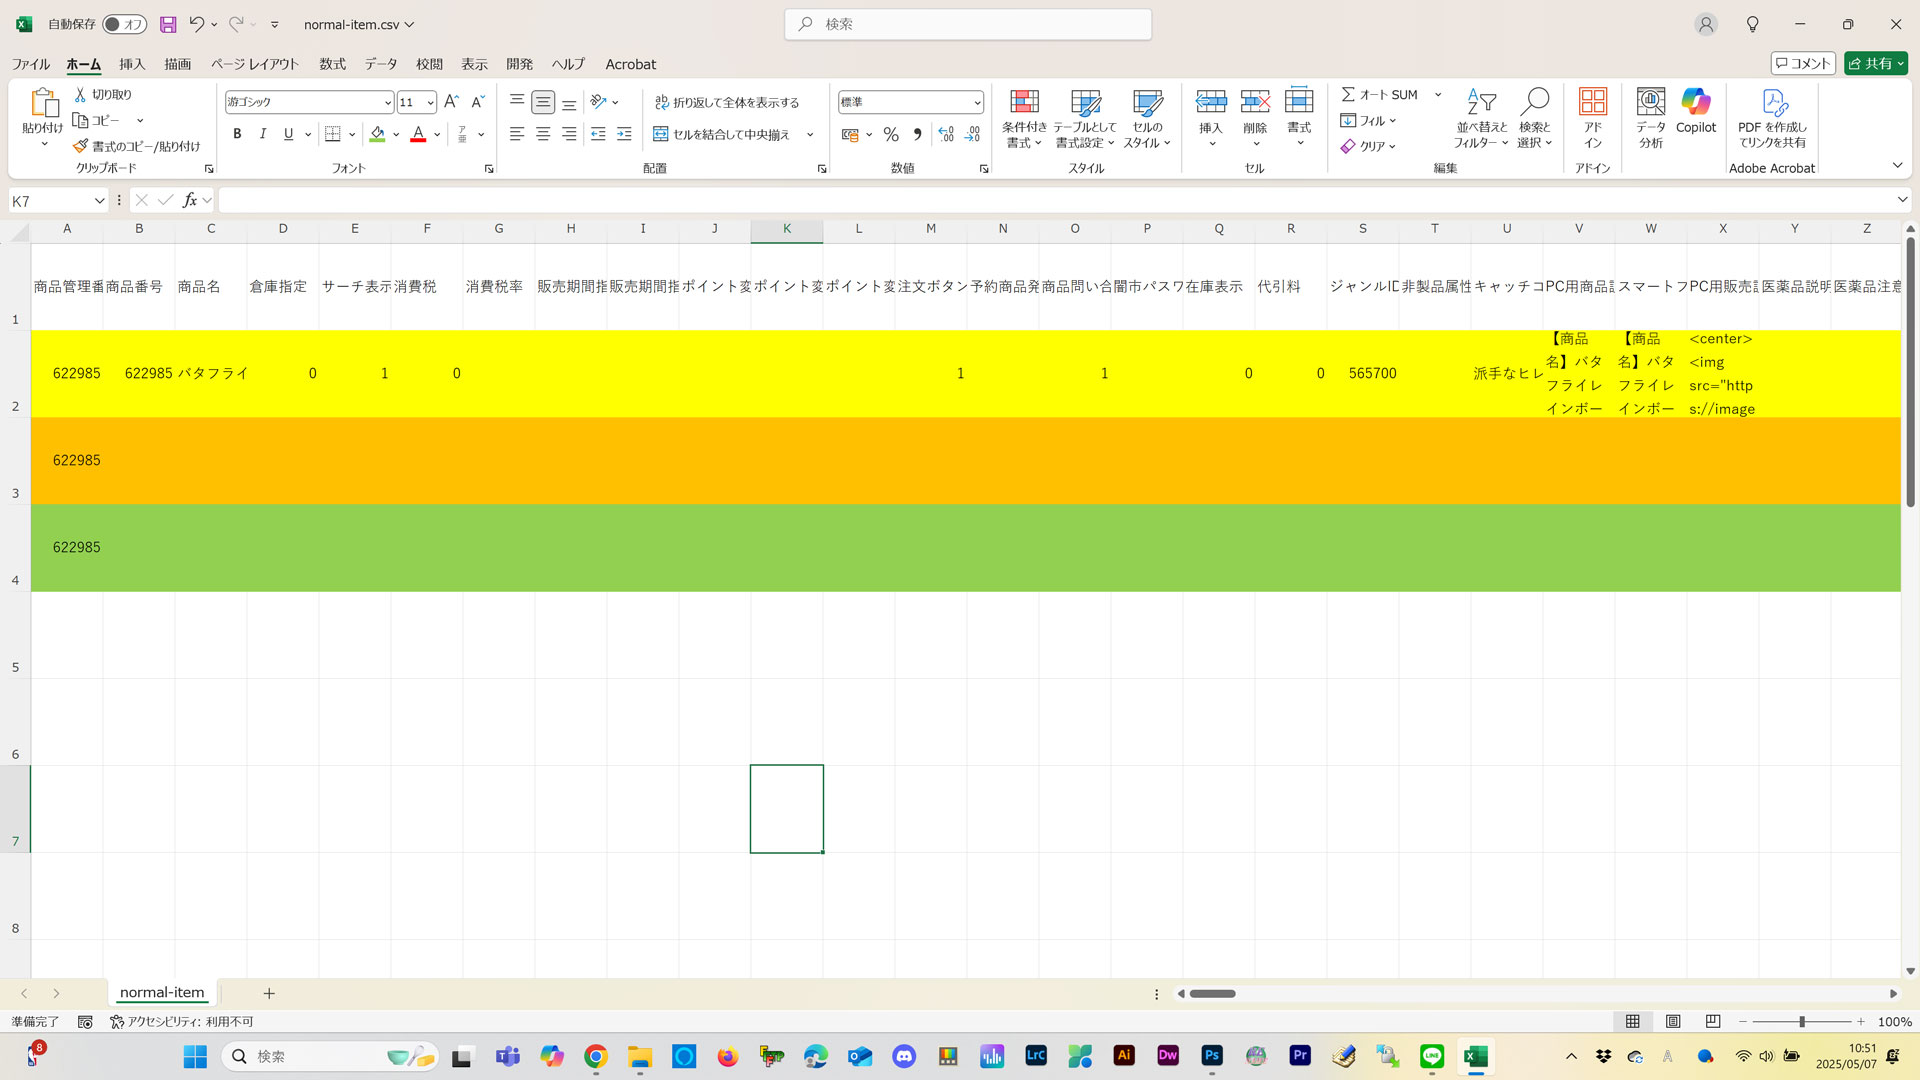1920x1080 pixels.
Task: Click the percent style icon
Action: click(x=891, y=134)
